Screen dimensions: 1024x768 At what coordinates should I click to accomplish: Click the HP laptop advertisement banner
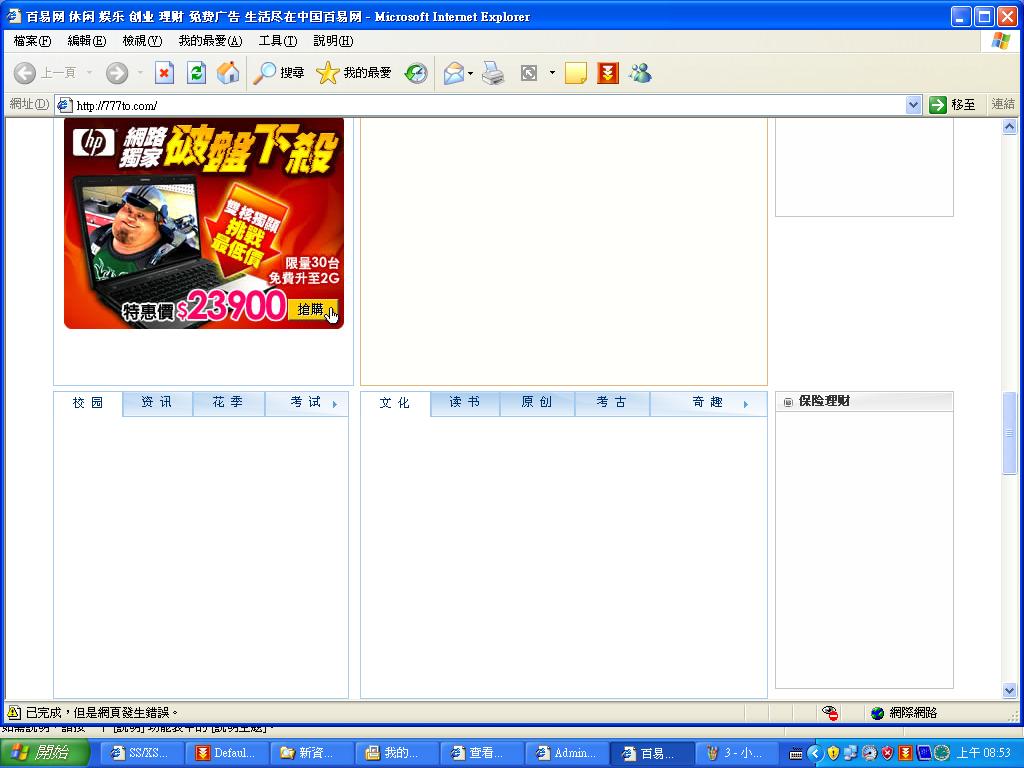(x=204, y=223)
